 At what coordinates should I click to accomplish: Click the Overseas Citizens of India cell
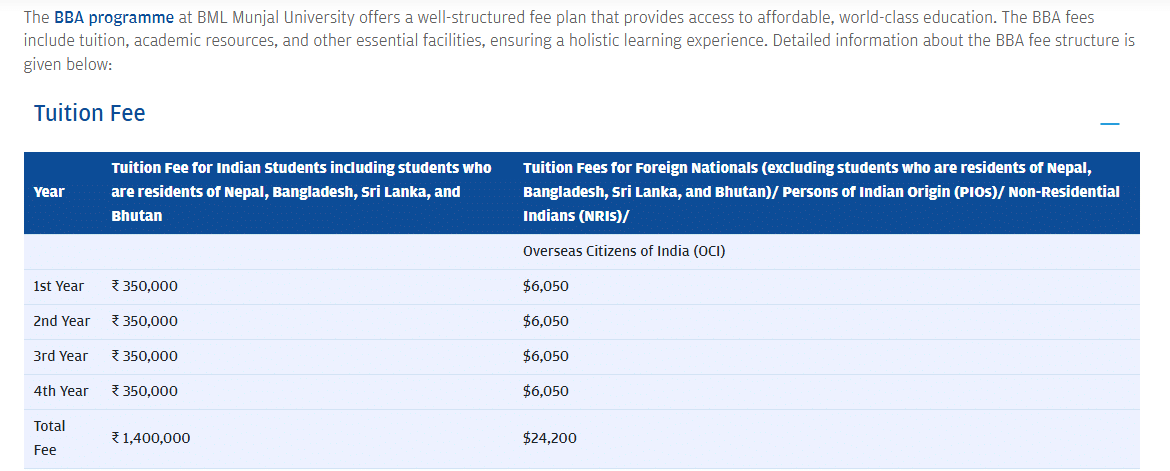coord(624,251)
